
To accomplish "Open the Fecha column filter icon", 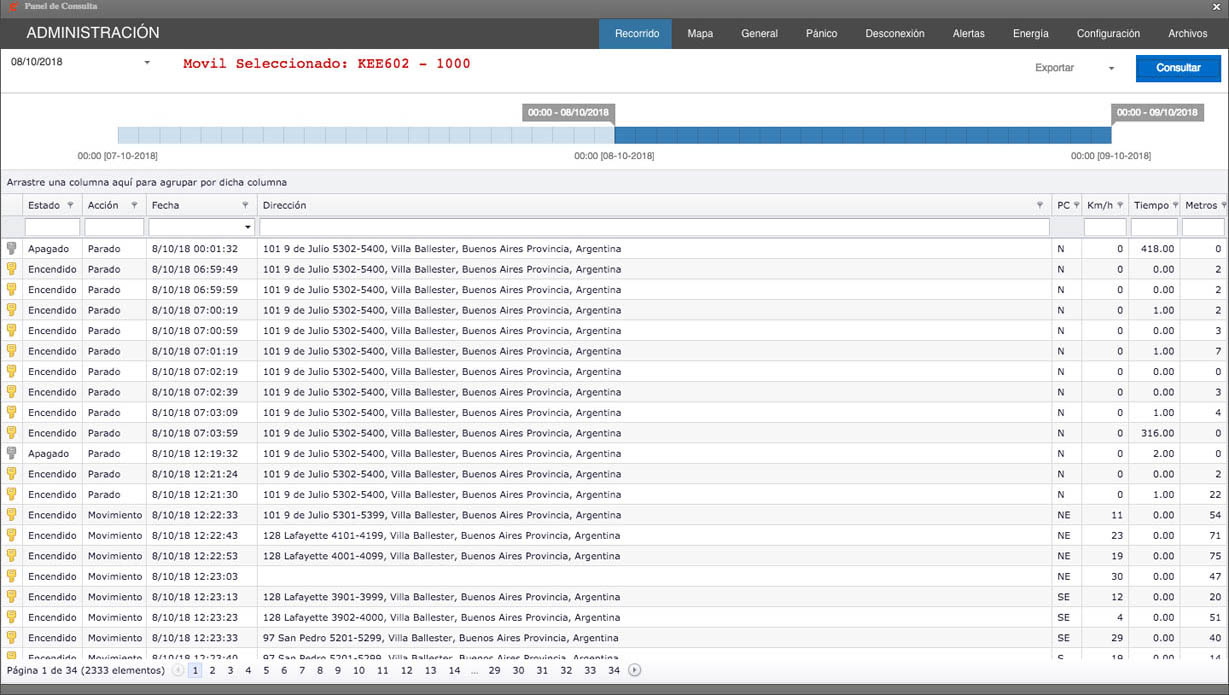I will [245, 205].
